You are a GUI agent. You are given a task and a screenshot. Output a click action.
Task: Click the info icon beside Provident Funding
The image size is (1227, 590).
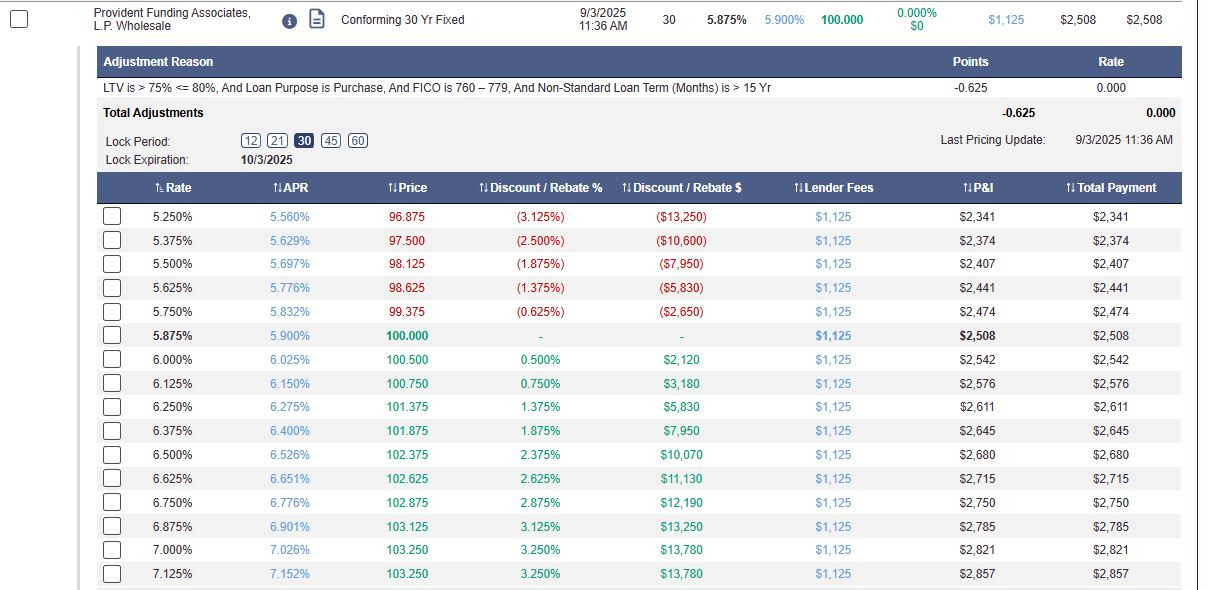click(290, 20)
